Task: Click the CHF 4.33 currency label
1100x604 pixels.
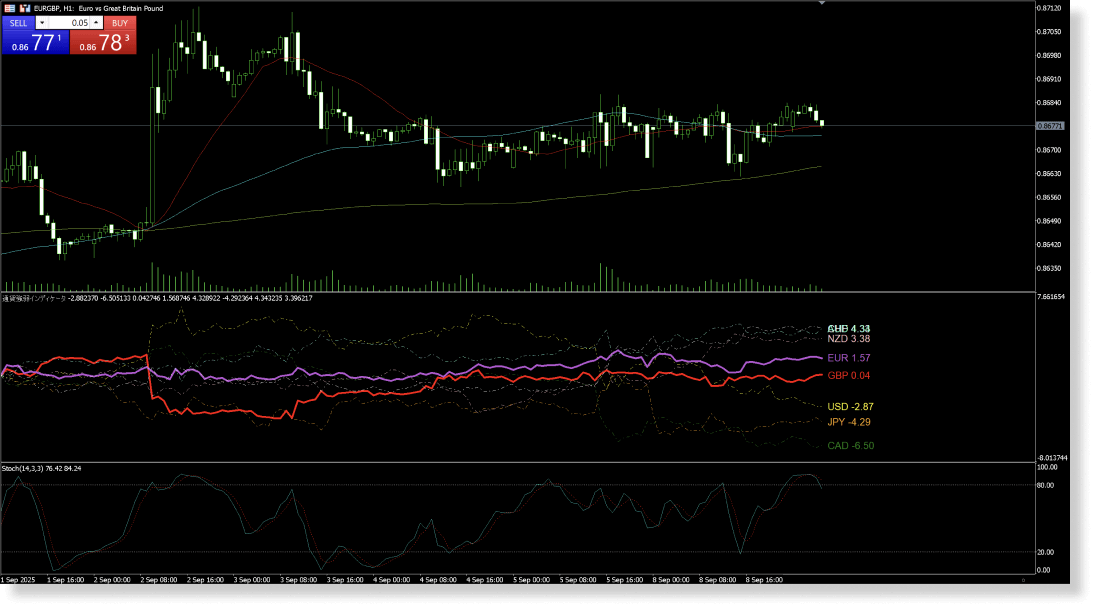Action: point(847,327)
